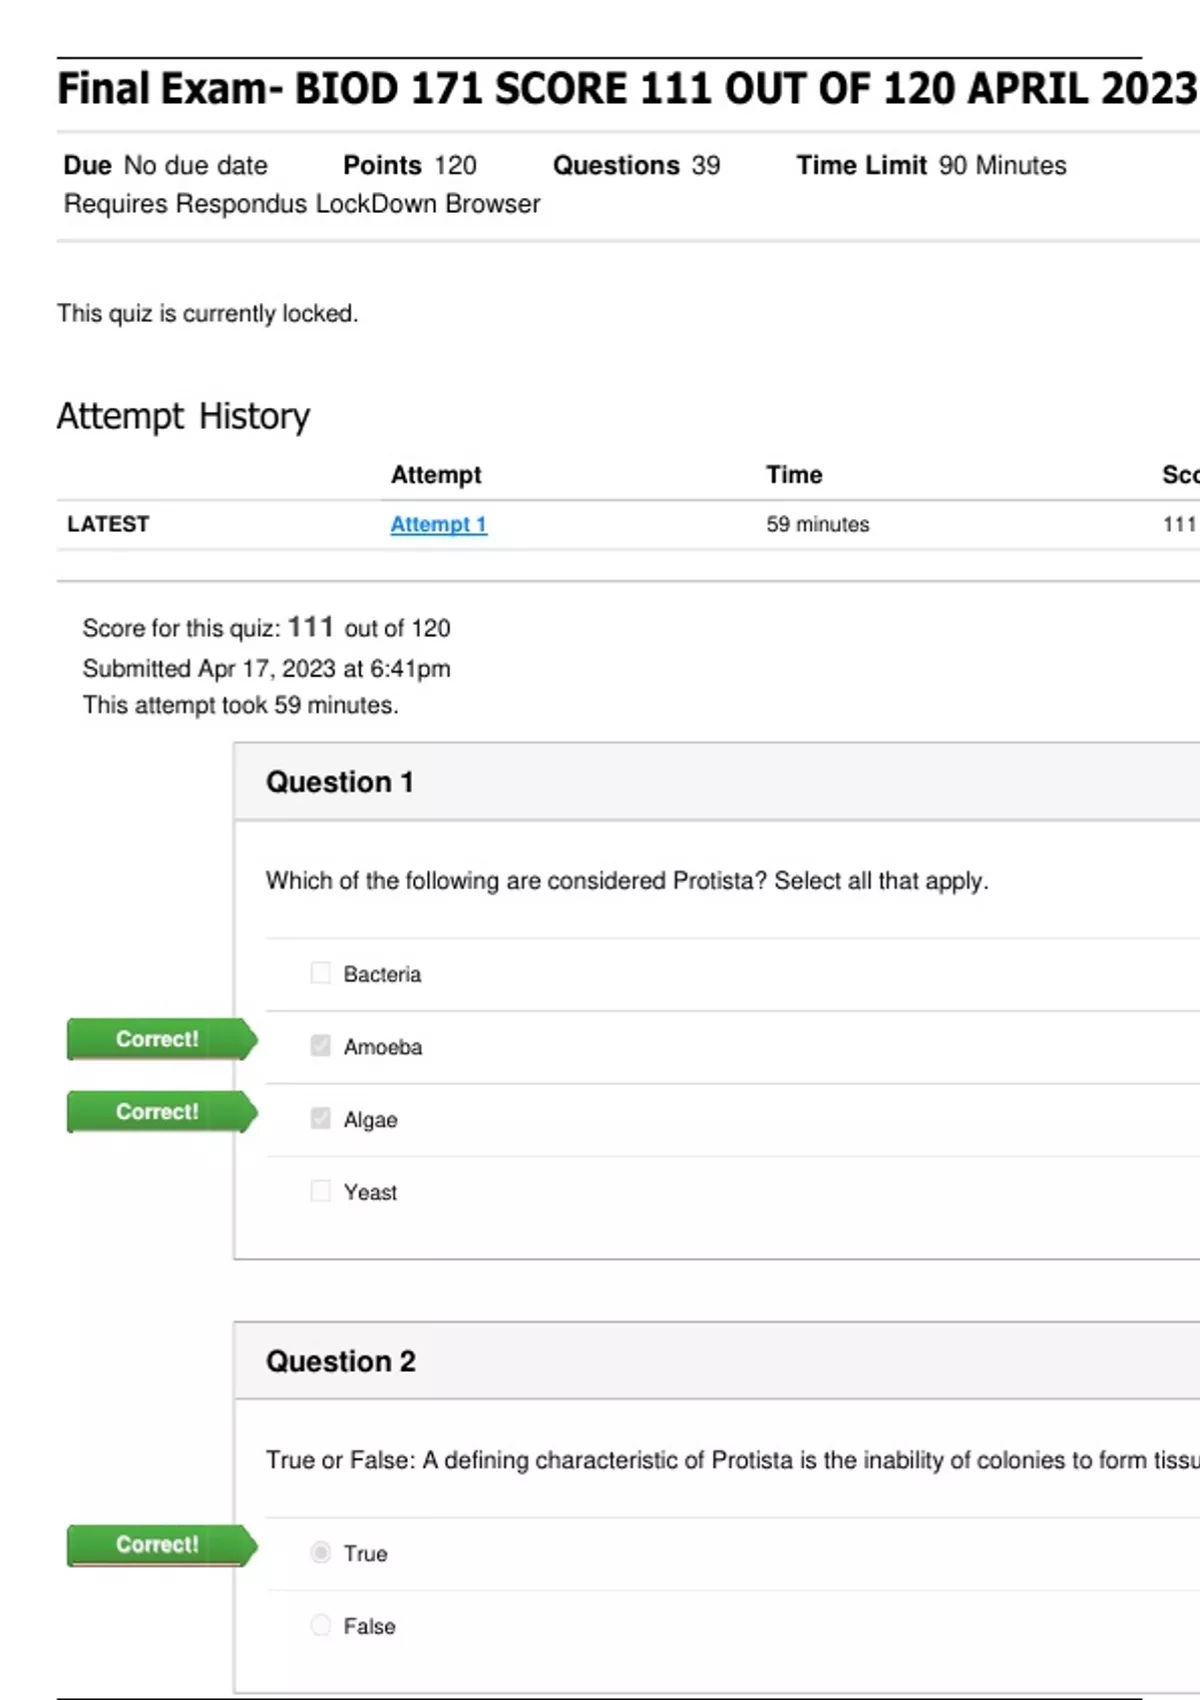The image size is (1200, 1700).
Task: Click the Question 1 header
Action: click(x=340, y=782)
